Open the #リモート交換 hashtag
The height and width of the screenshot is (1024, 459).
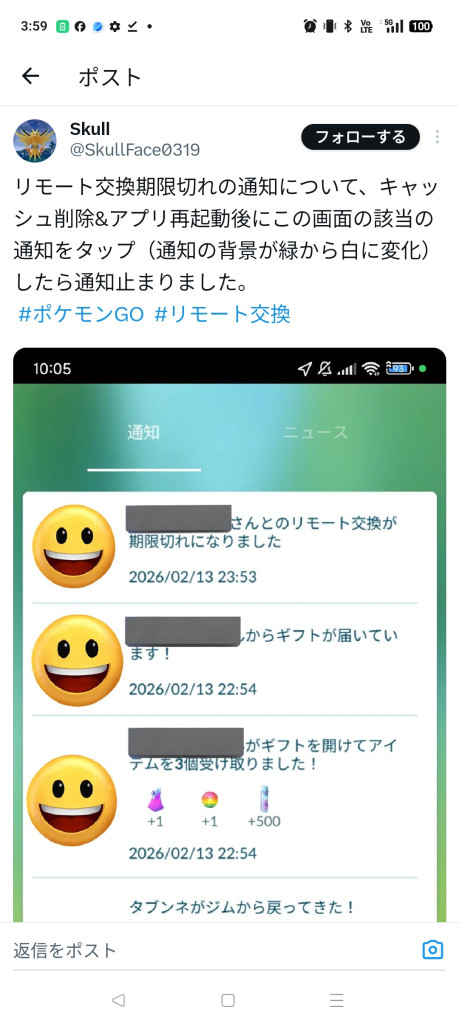tap(222, 315)
